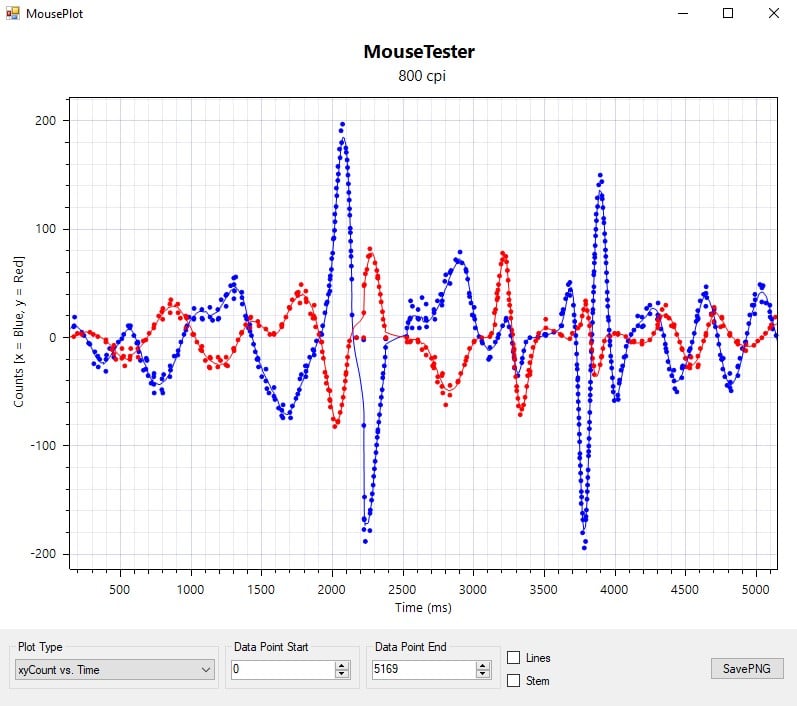
Task: Maximize the MousePlot window
Action: (x=728, y=14)
